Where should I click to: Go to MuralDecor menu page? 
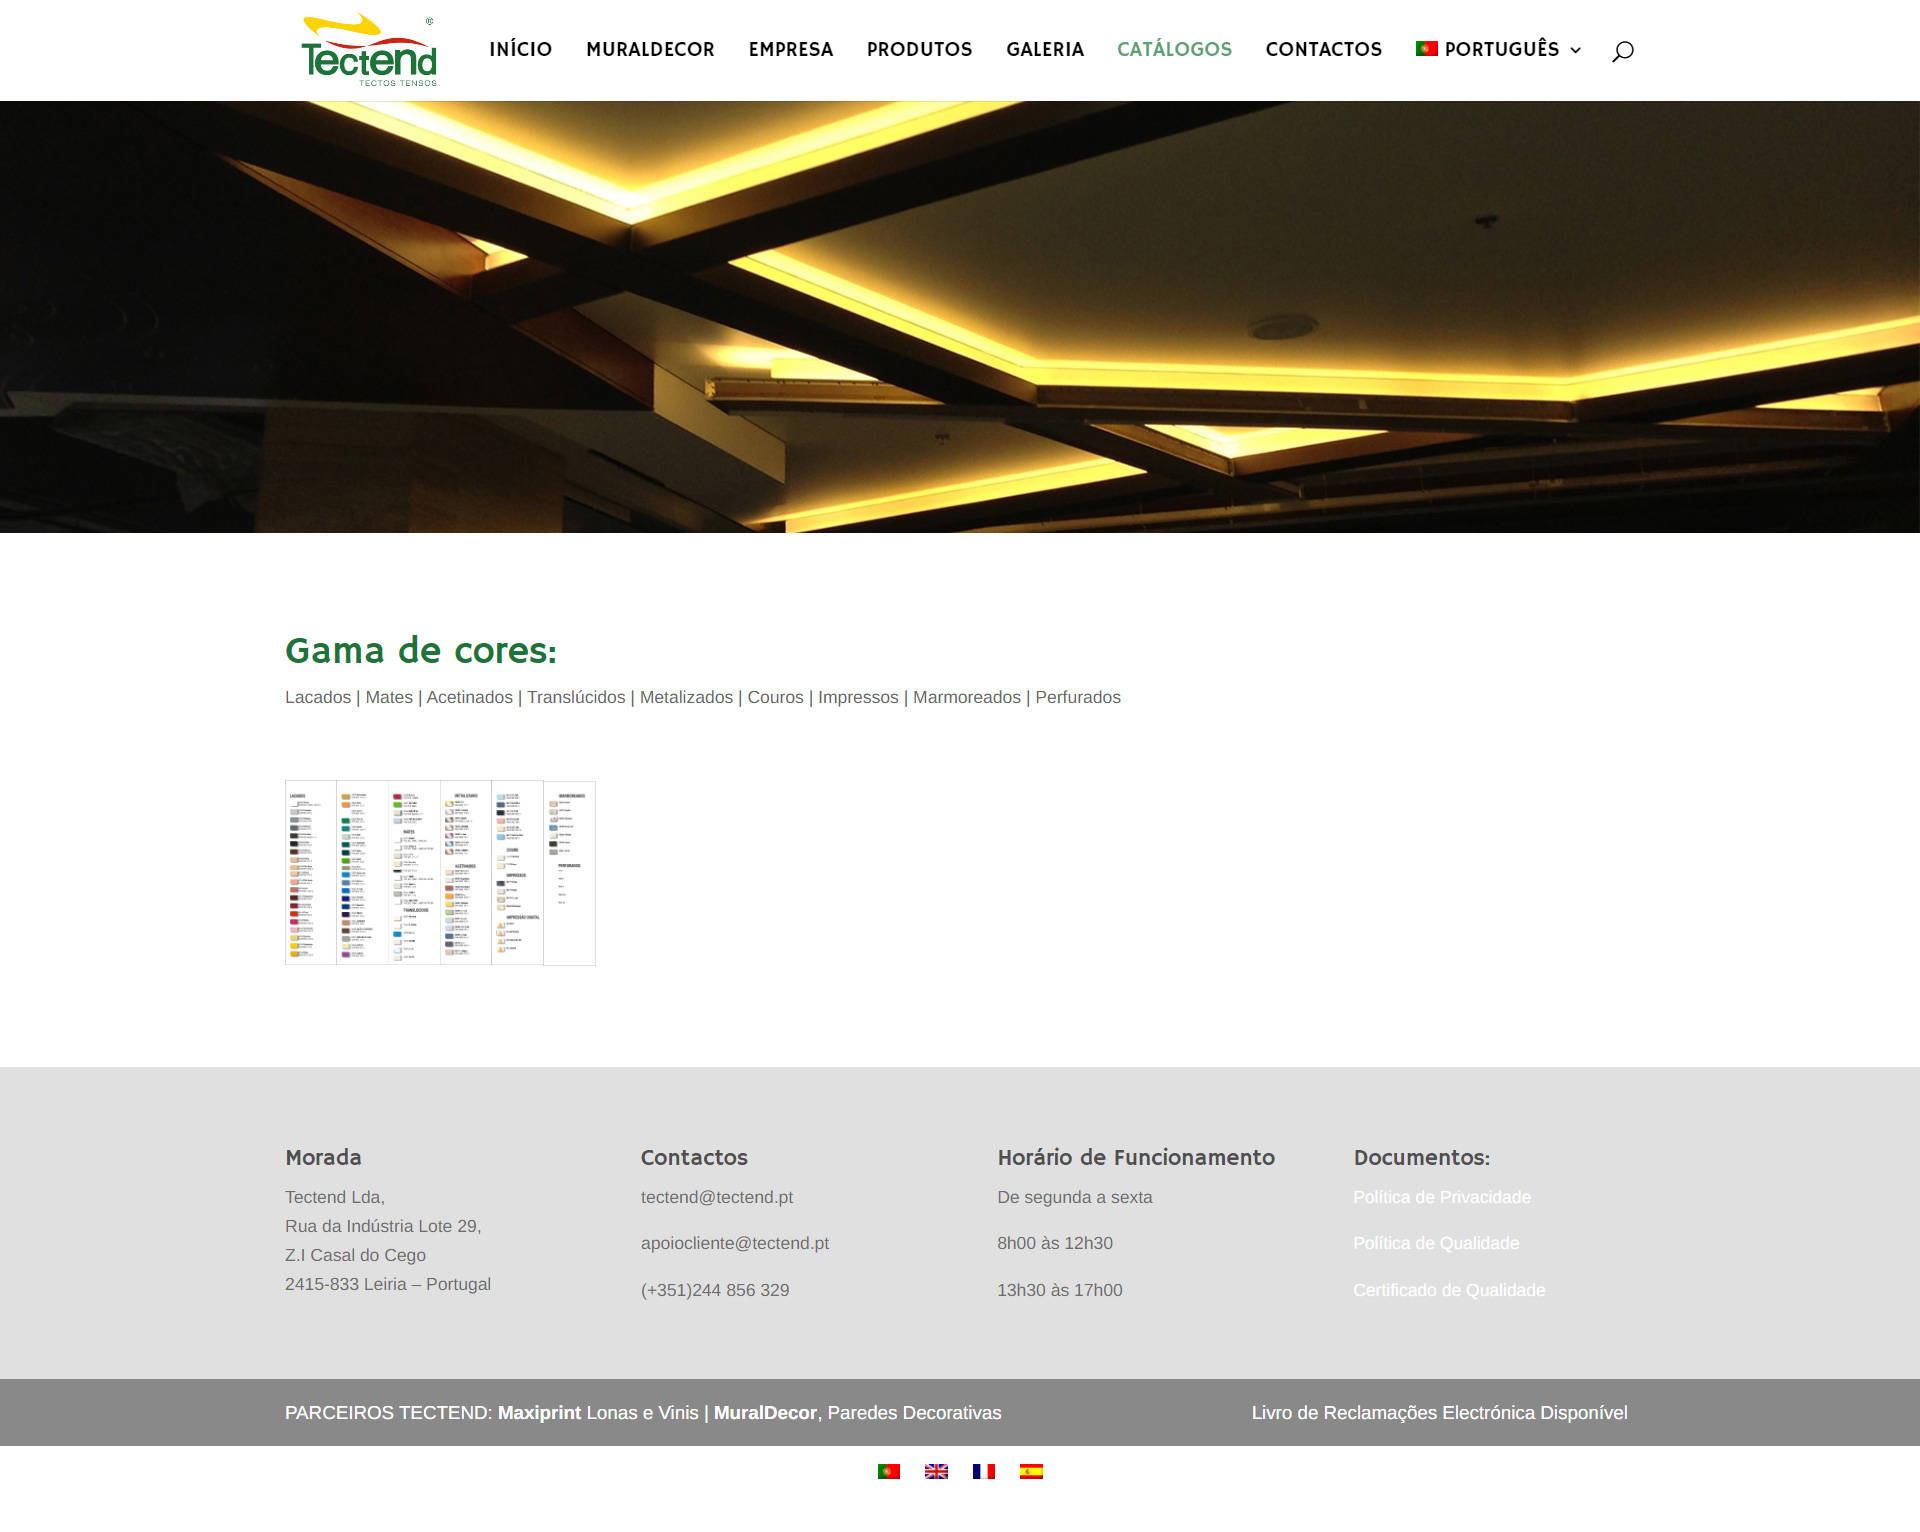click(650, 49)
